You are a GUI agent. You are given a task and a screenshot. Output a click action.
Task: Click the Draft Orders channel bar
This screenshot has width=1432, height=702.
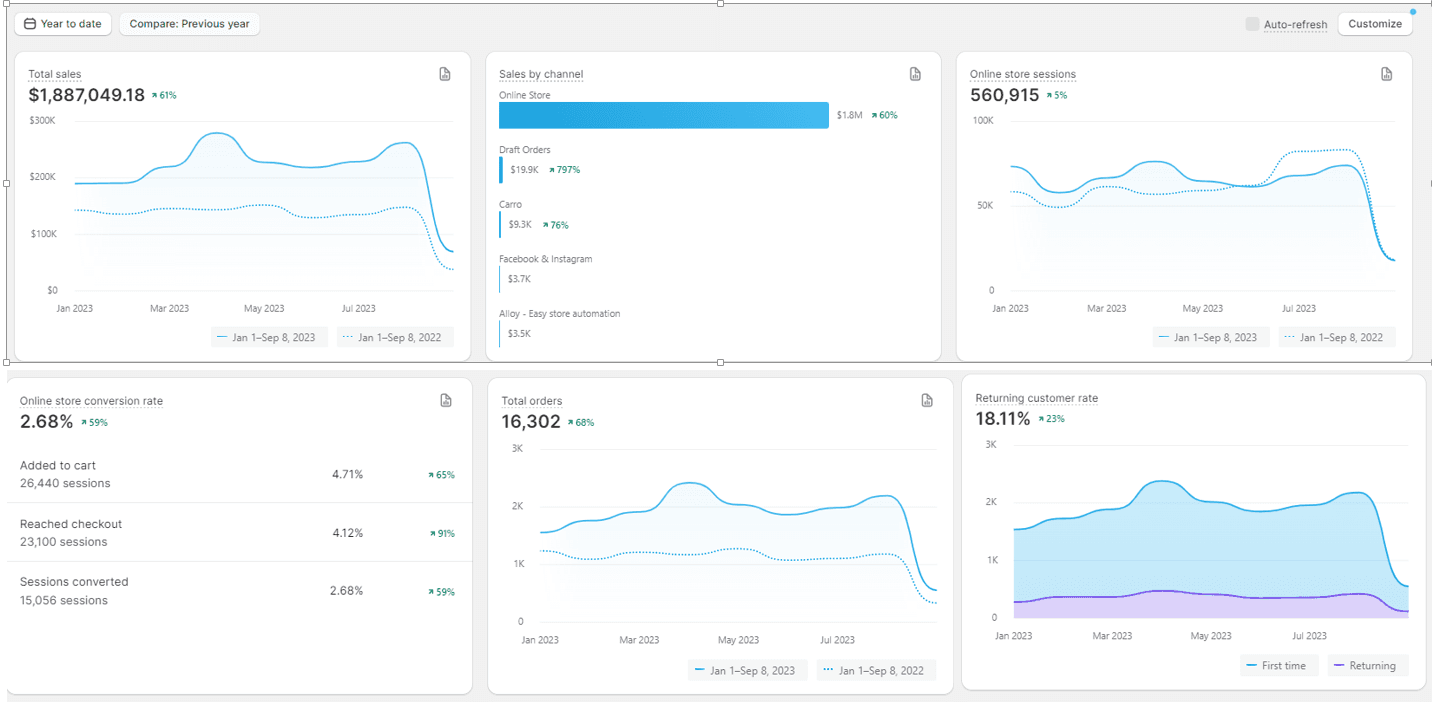tap(501, 170)
